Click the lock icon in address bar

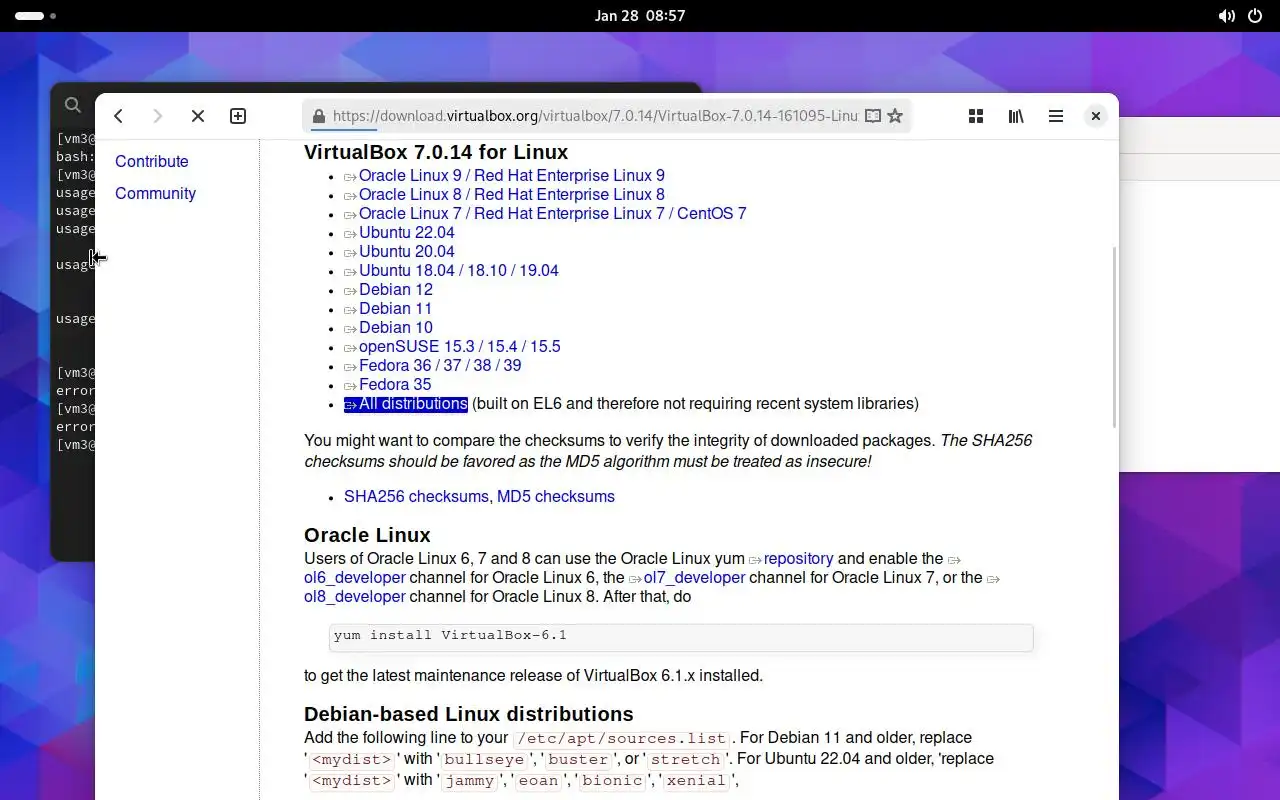(x=319, y=116)
